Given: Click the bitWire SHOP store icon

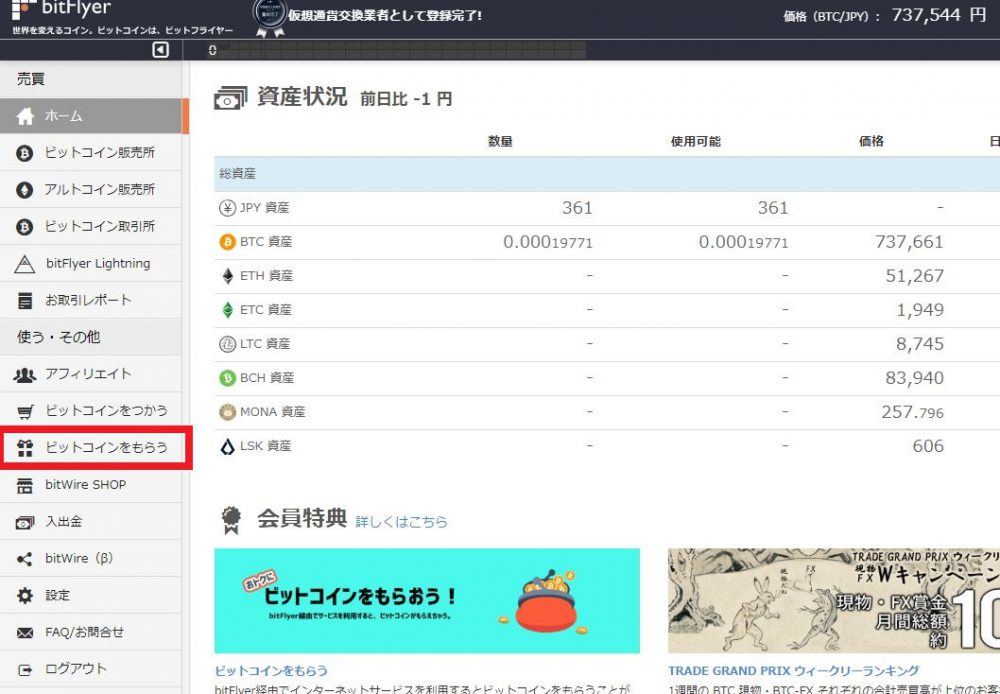Looking at the screenshot, I should tap(26, 485).
